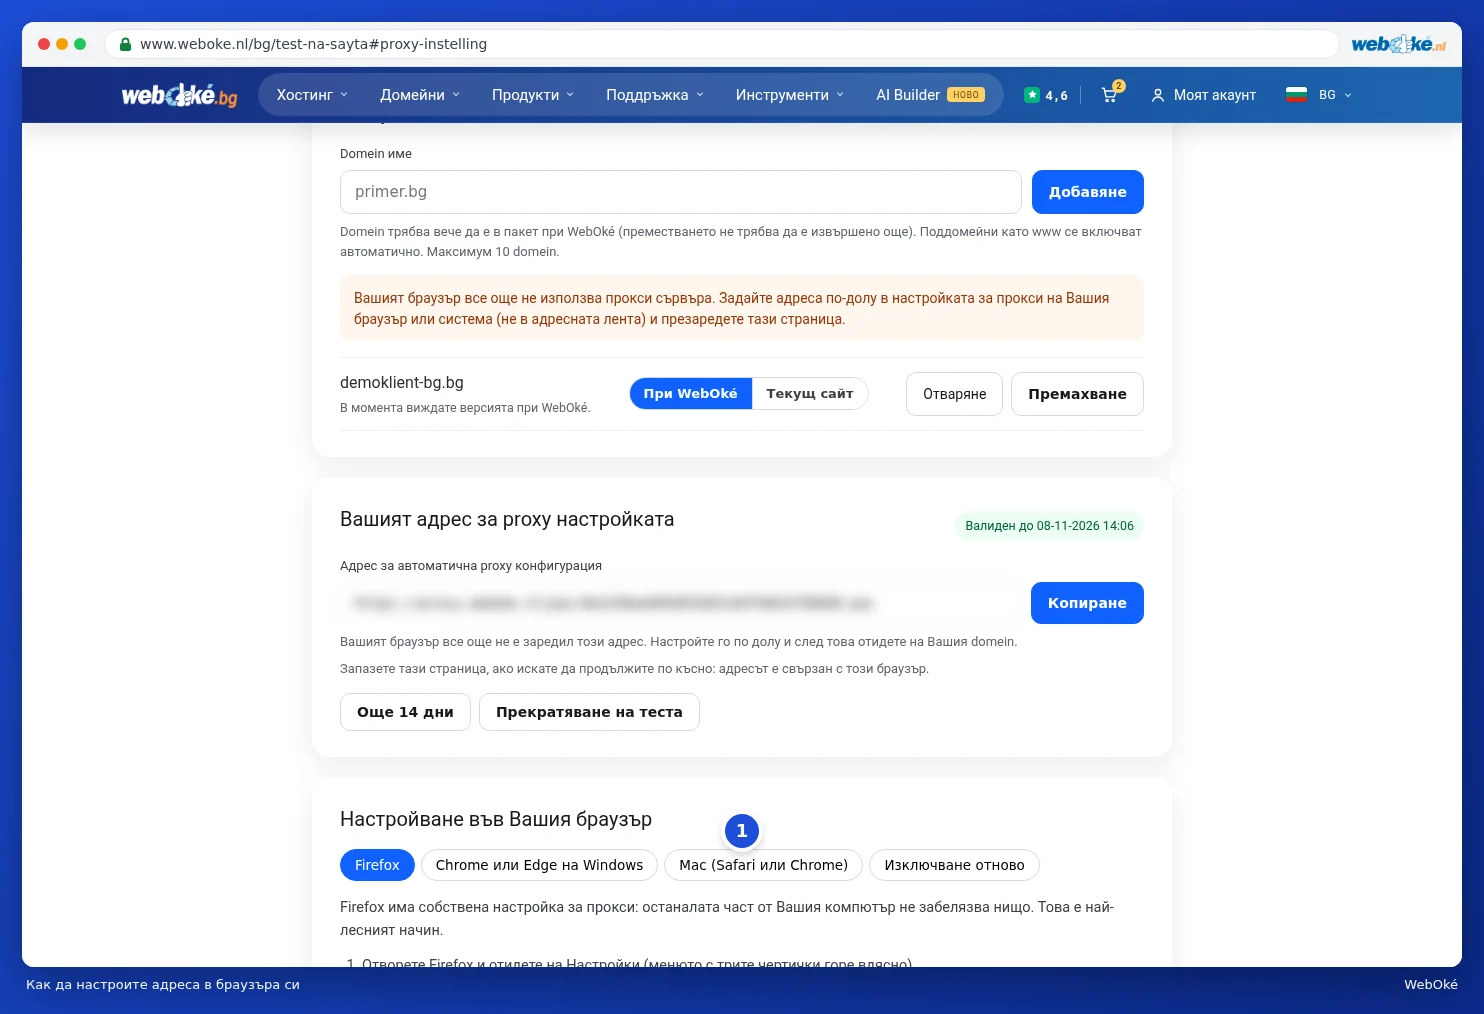Screen dimensions: 1484x1014
Task: Switch to the При WebOké version
Action: pos(691,394)
